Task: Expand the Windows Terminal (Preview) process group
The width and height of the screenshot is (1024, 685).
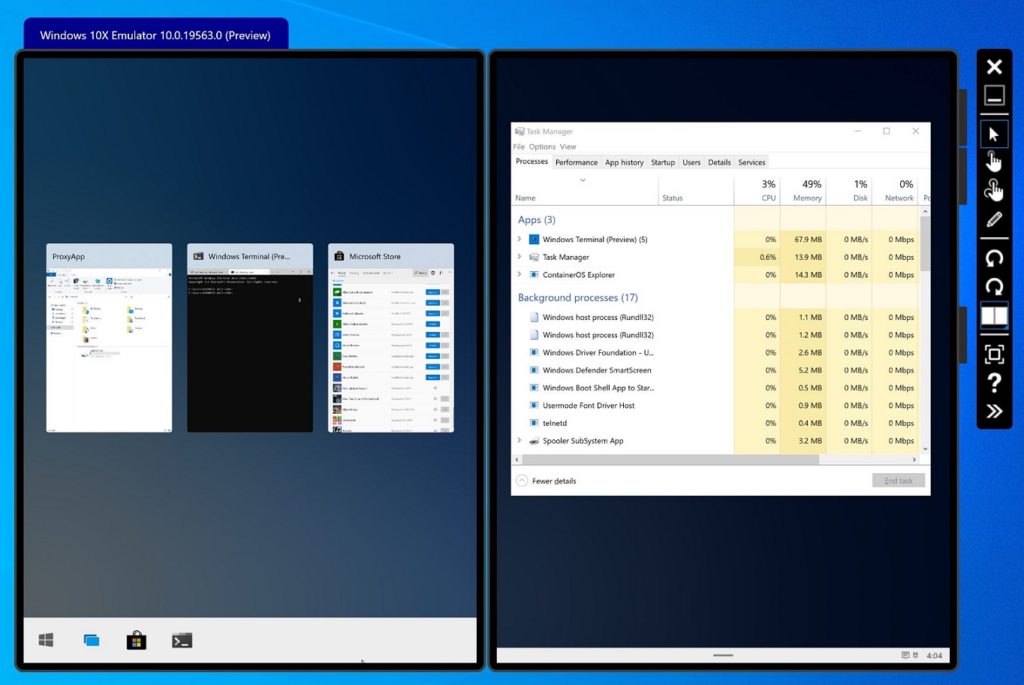Action: tap(520, 238)
